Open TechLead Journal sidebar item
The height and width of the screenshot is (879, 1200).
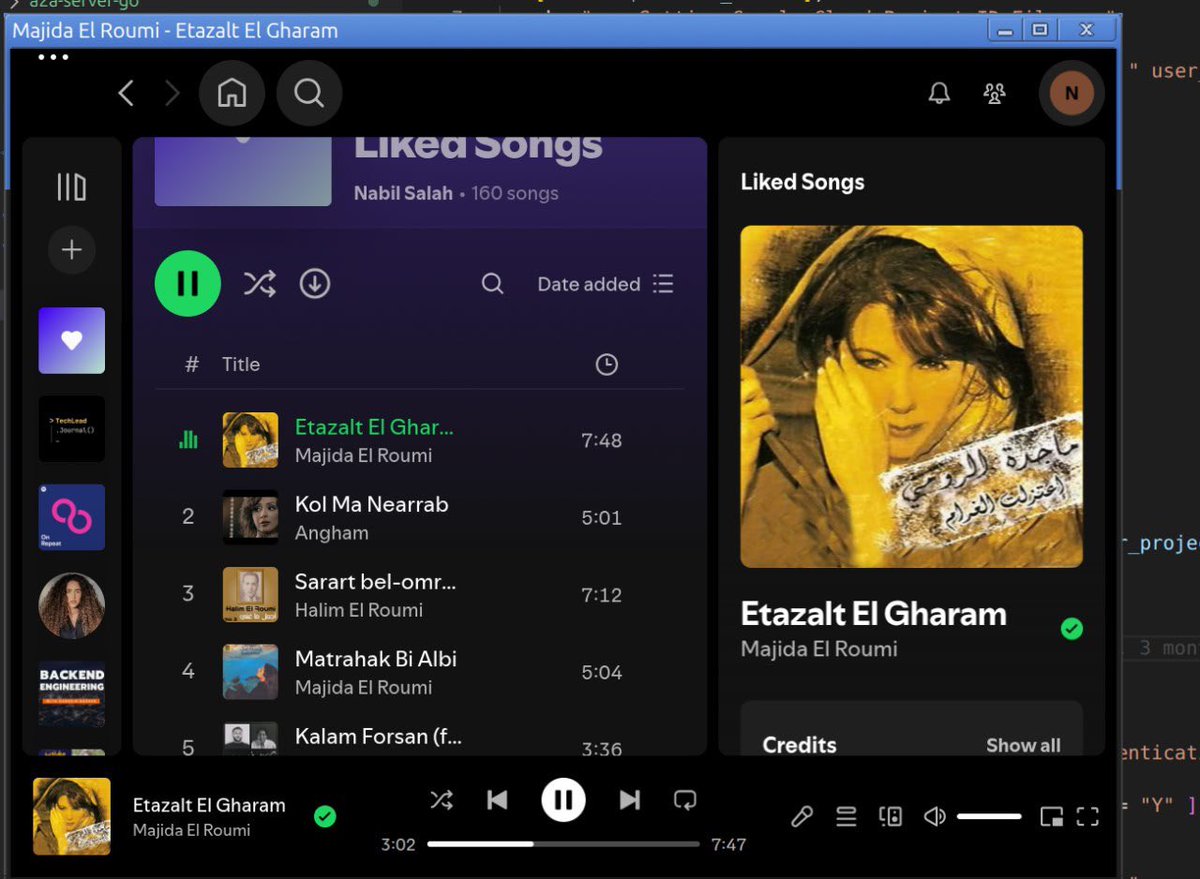(x=72, y=429)
